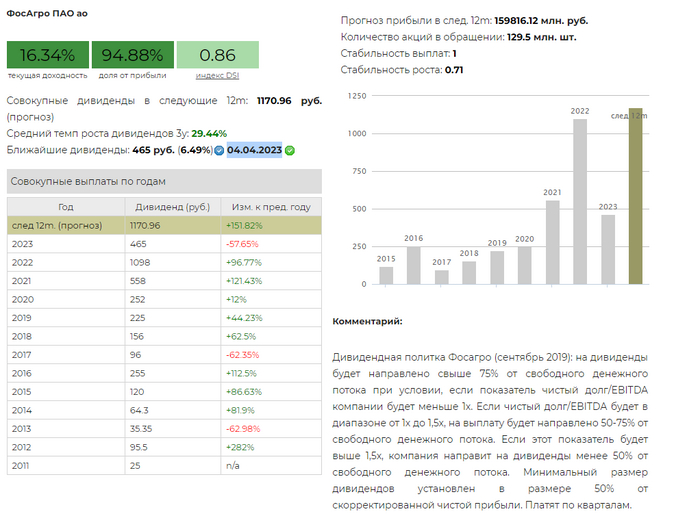Click the 252 dividend cell for 2020
The image size is (700, 529).
click(x=172, y=300)
